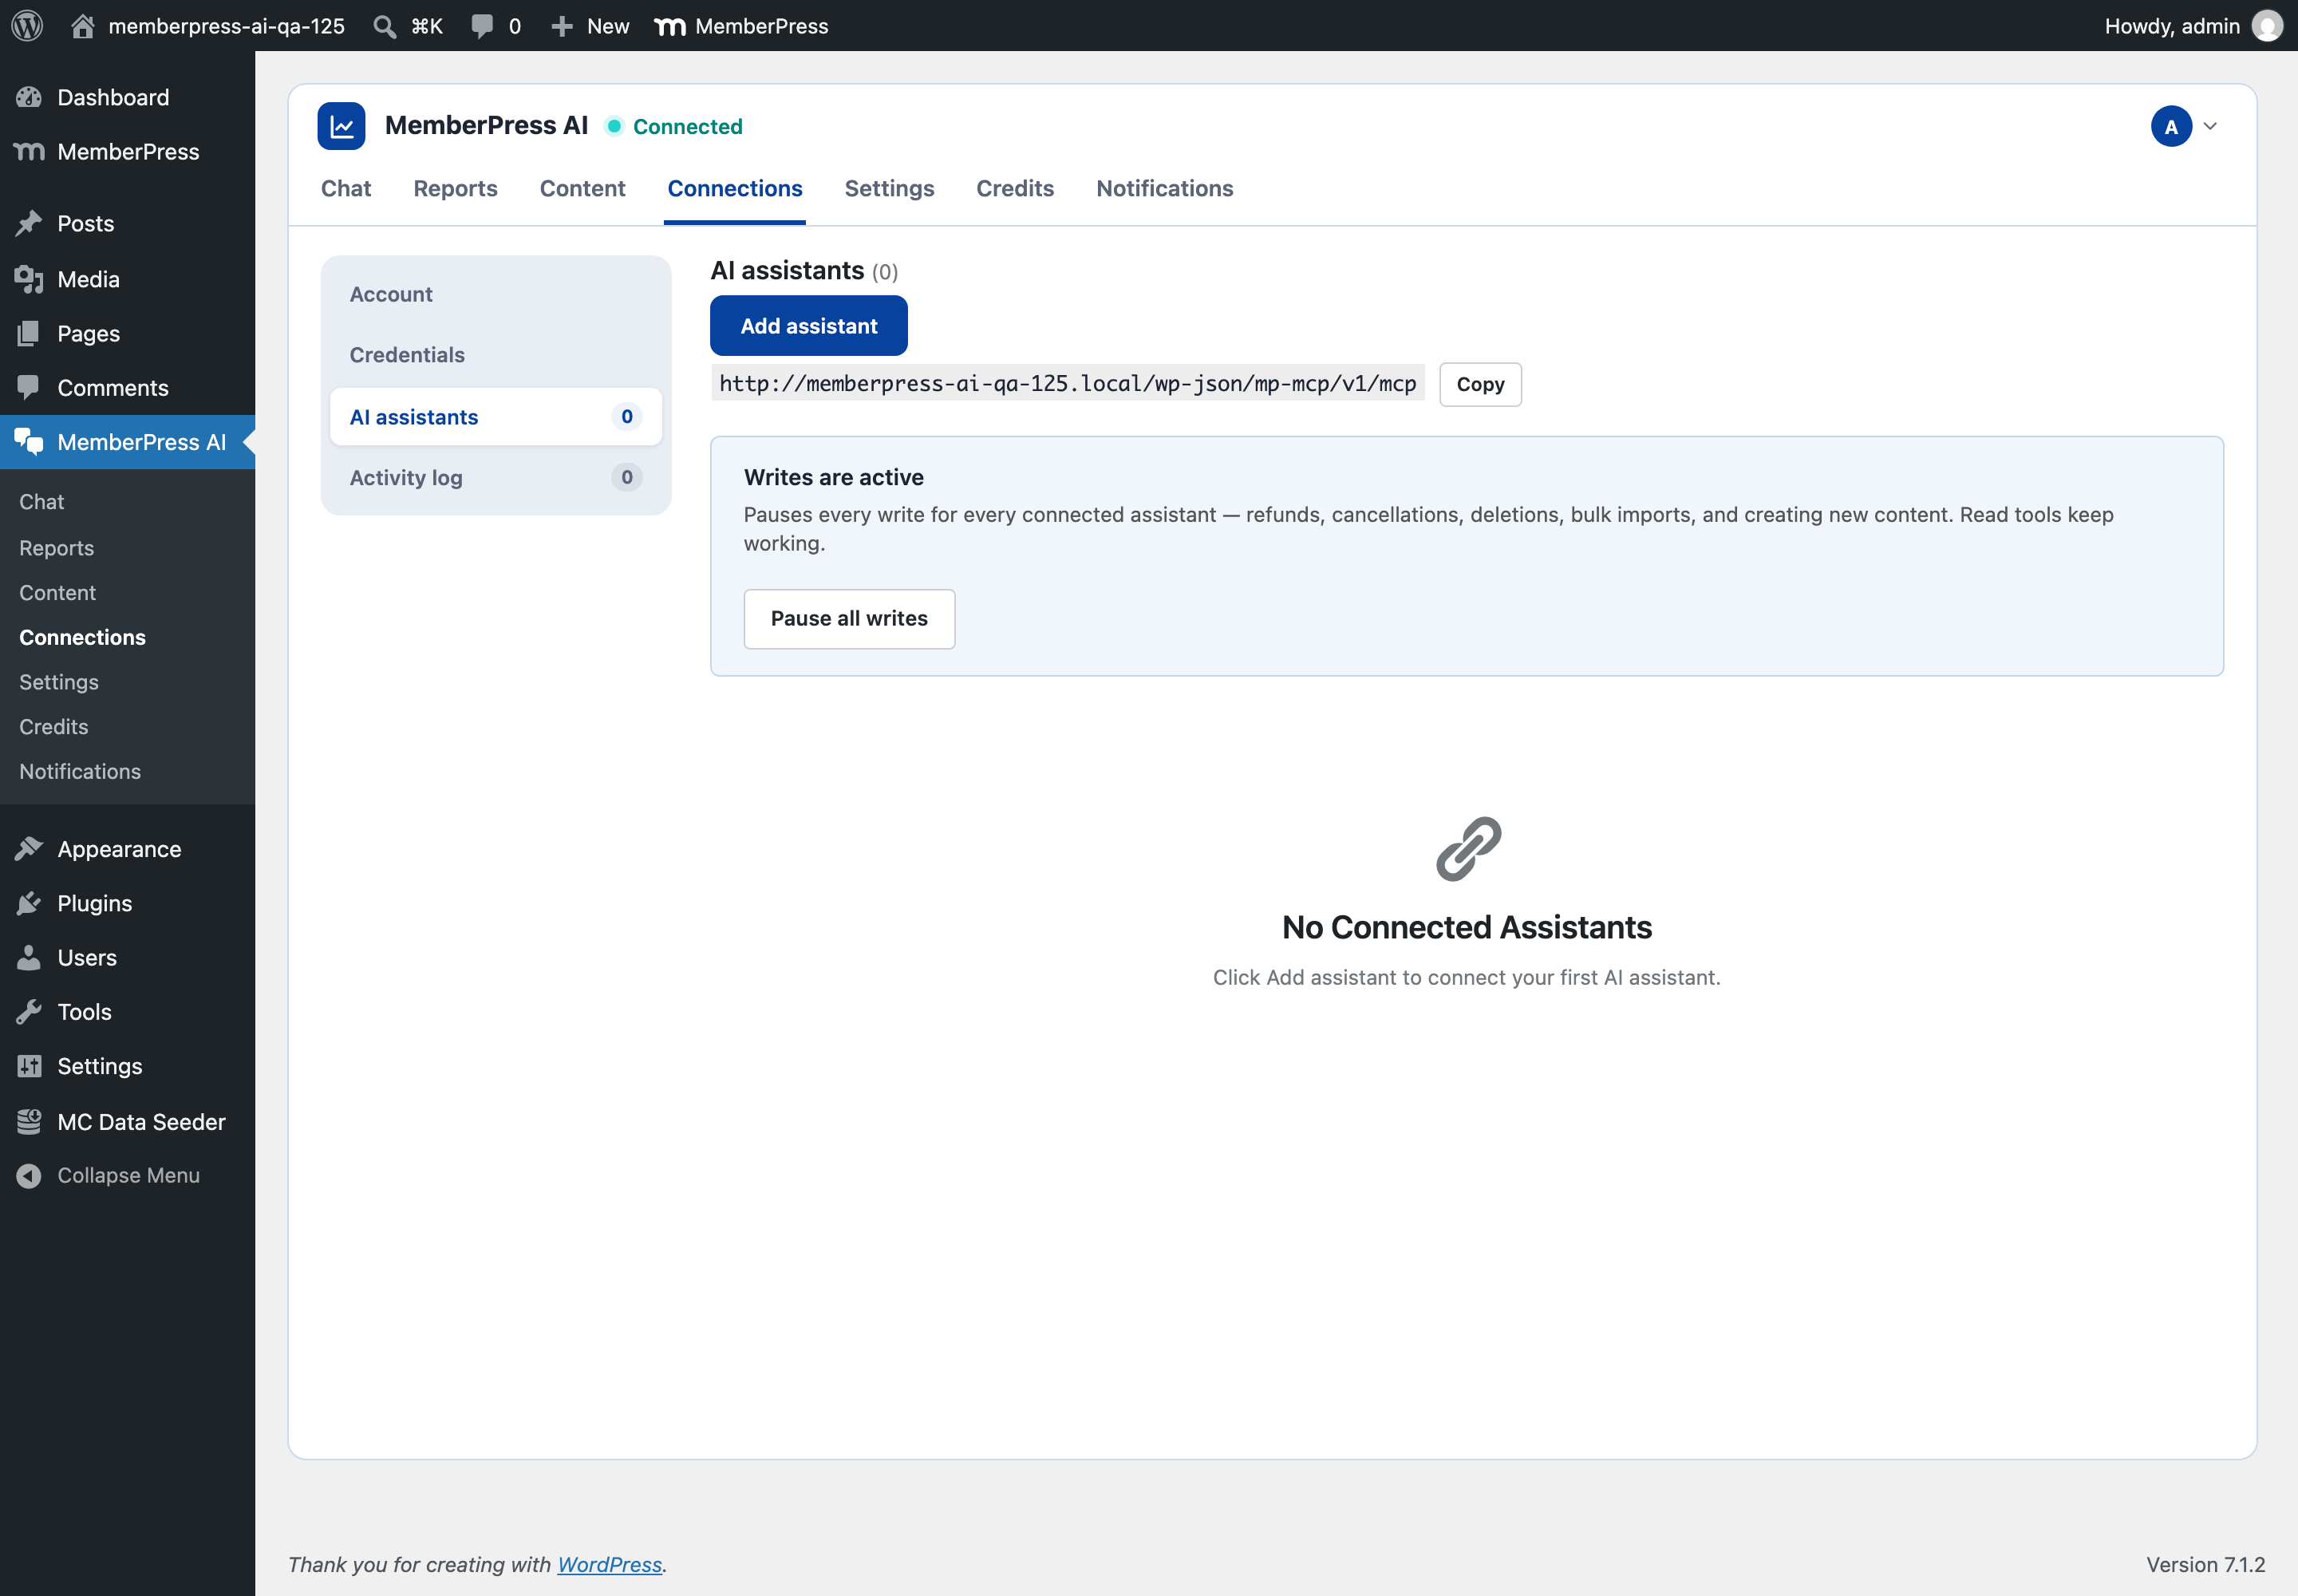
Task: Switch to the Reports tab
Action: click(455, 188)
